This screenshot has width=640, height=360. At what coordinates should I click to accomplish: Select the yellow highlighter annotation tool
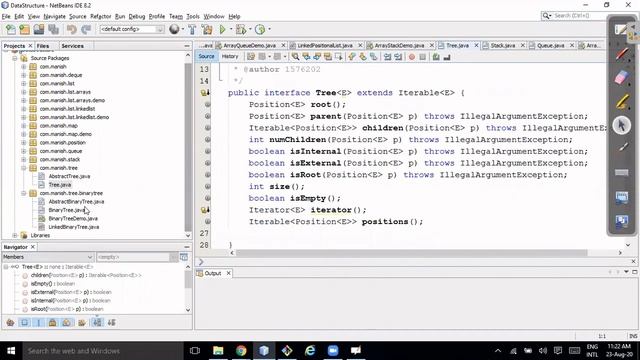click(622, 102)
